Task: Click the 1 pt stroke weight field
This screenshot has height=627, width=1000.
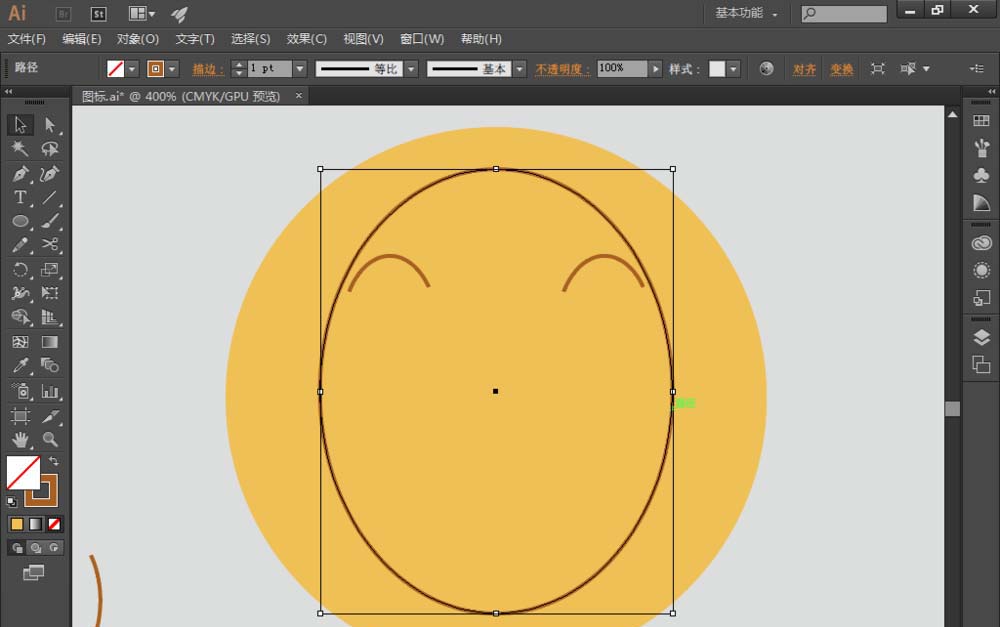Action: click(269, 69)
